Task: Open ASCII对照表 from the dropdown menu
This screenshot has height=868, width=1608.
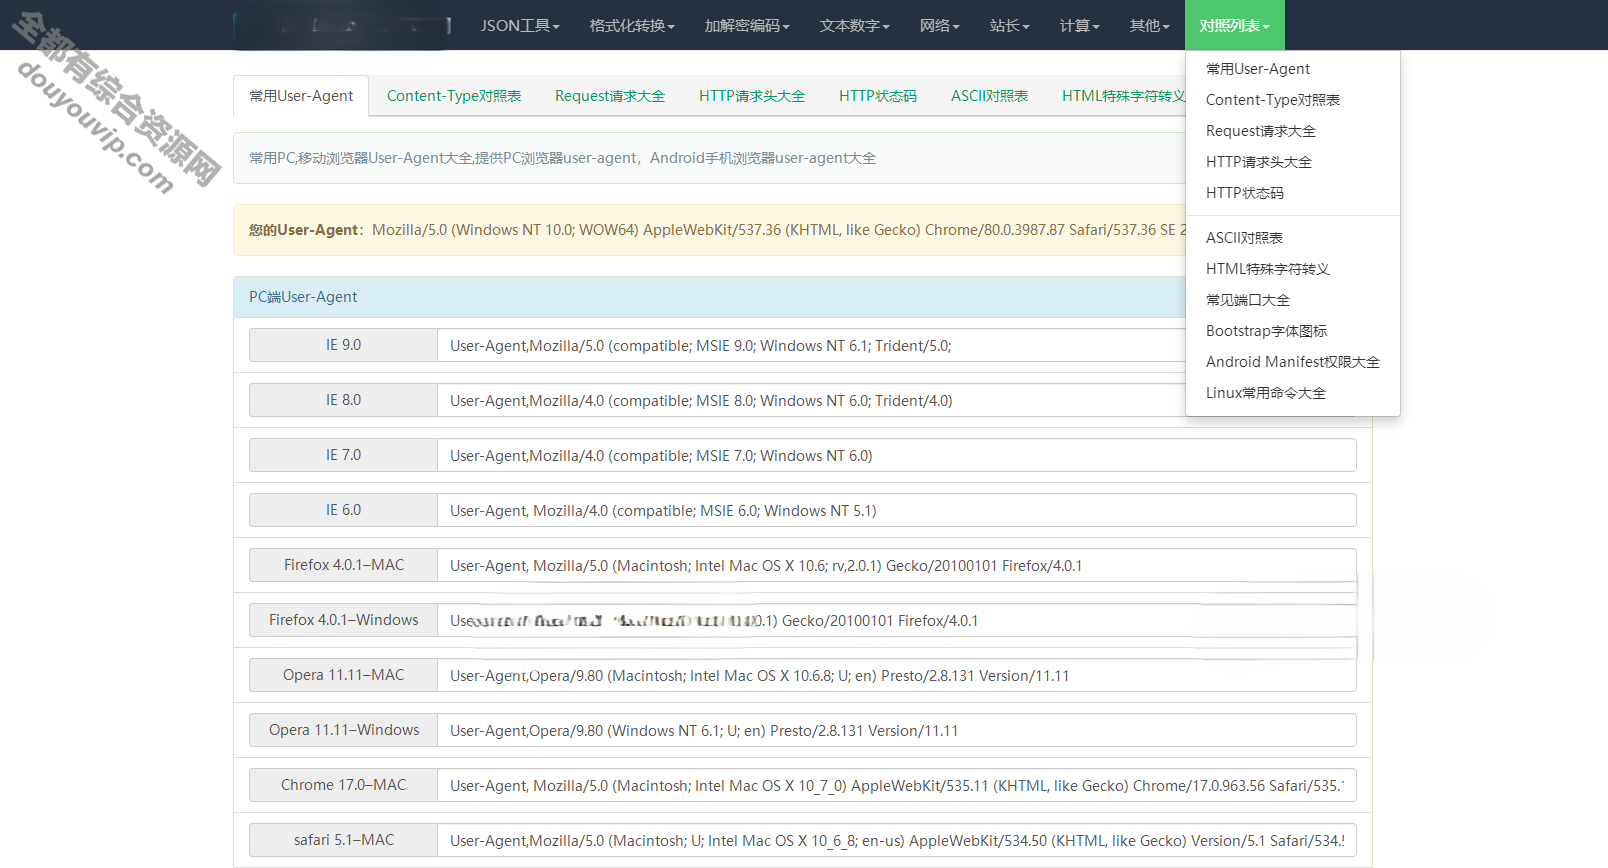Action: (x=1292, y=238)
